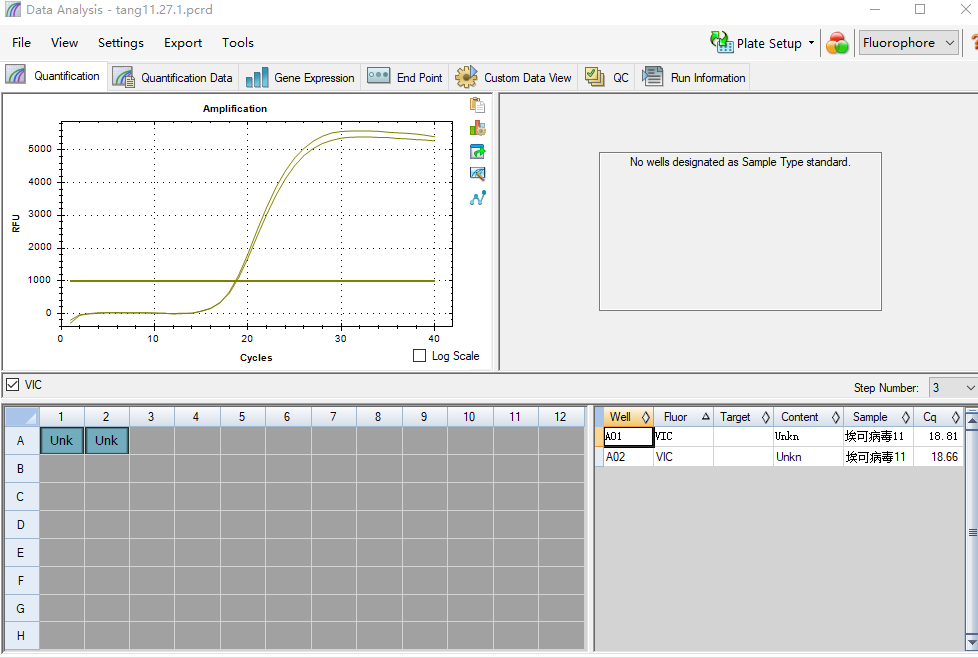978x658 pixels.
Task: Sort by Sample column header arrow
Action: point(905,417)
